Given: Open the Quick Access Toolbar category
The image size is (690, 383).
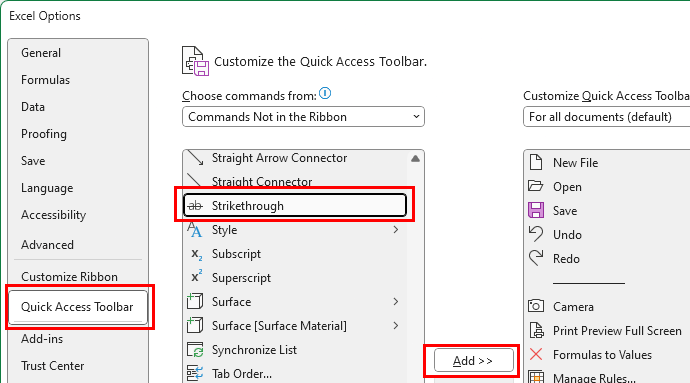Looking at the screenshot, I should (77, 307).
